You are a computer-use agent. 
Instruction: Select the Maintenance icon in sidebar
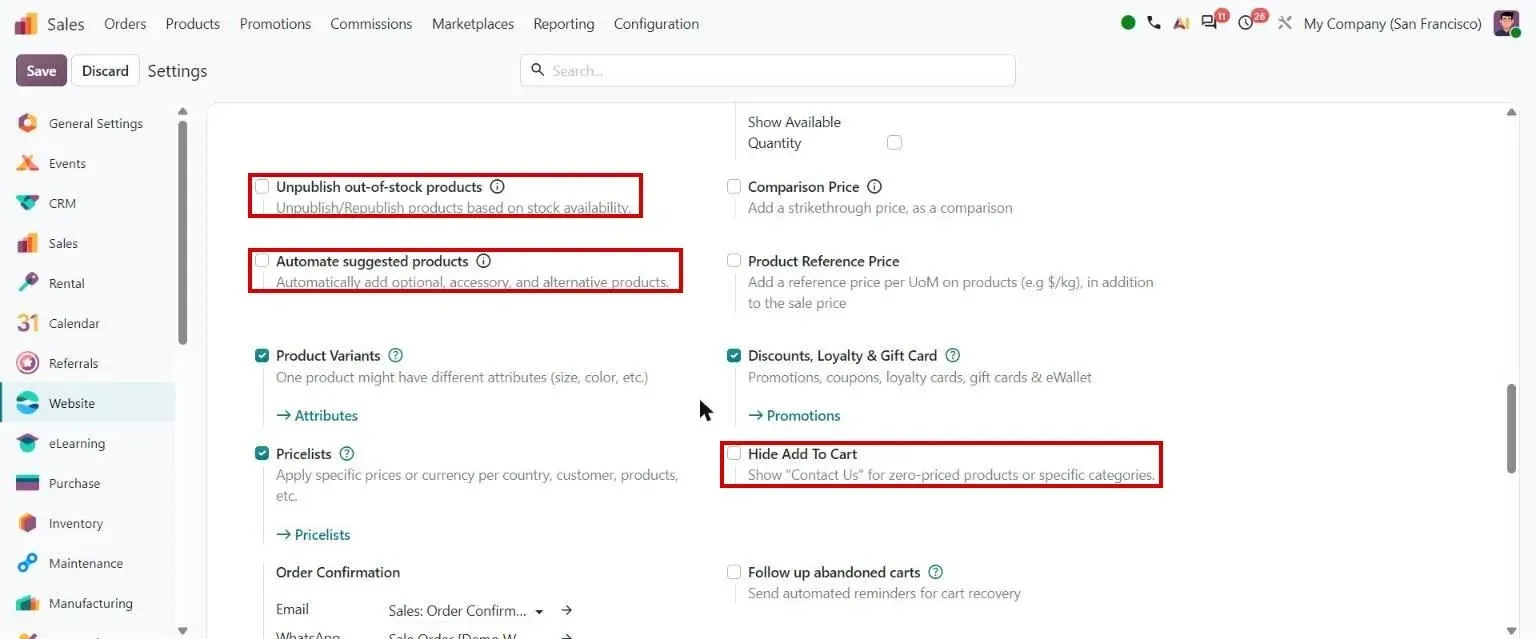(x=28, y=563)
